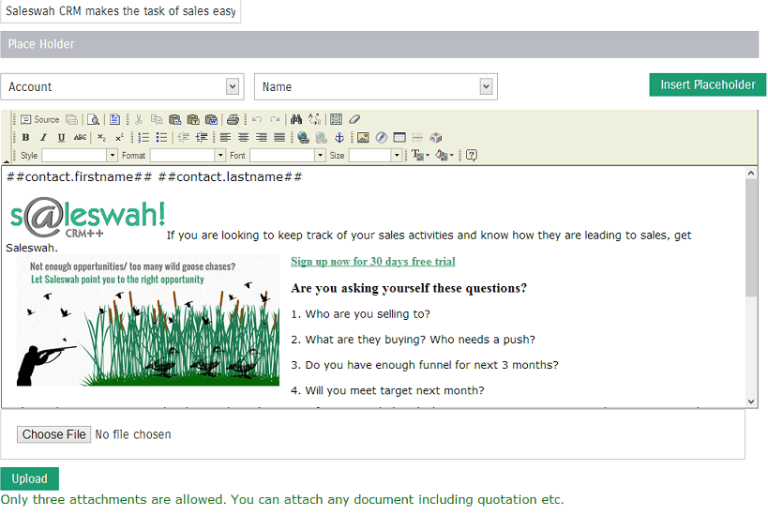Open the About editor help icon
The image size is (768, 516).
pos(472,156)
